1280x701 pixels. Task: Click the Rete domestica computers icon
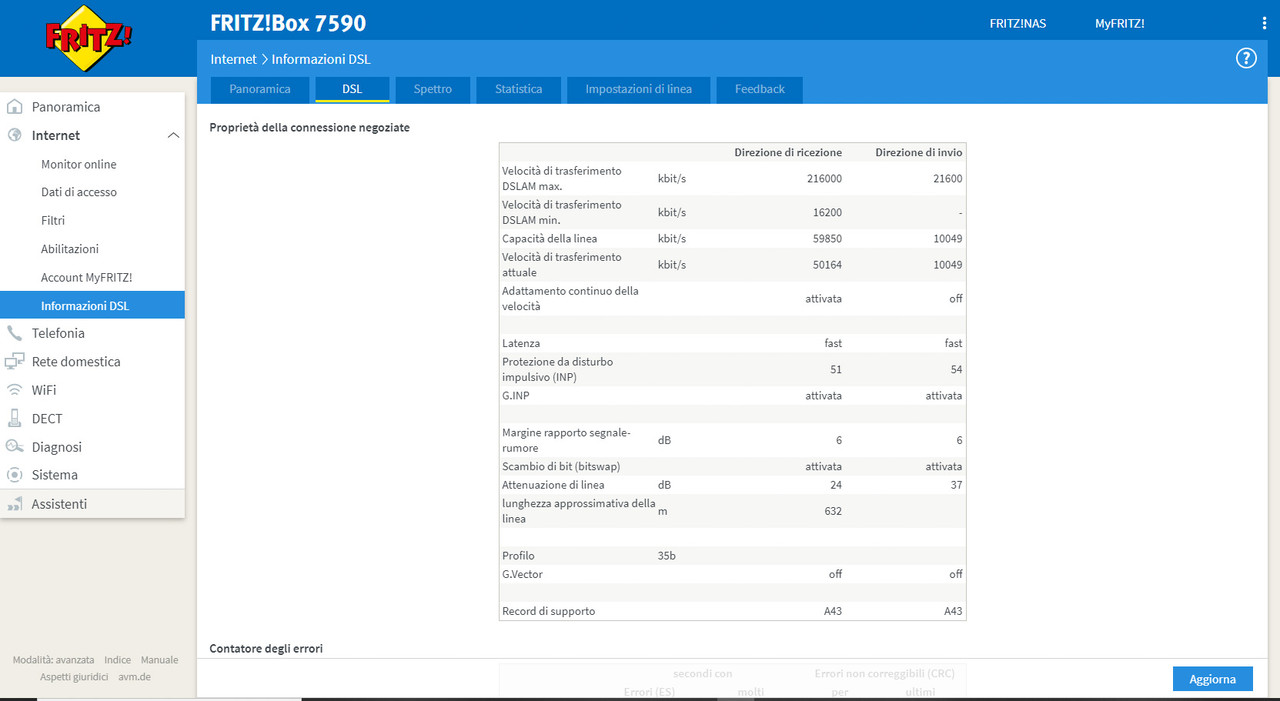coord(15,362)
